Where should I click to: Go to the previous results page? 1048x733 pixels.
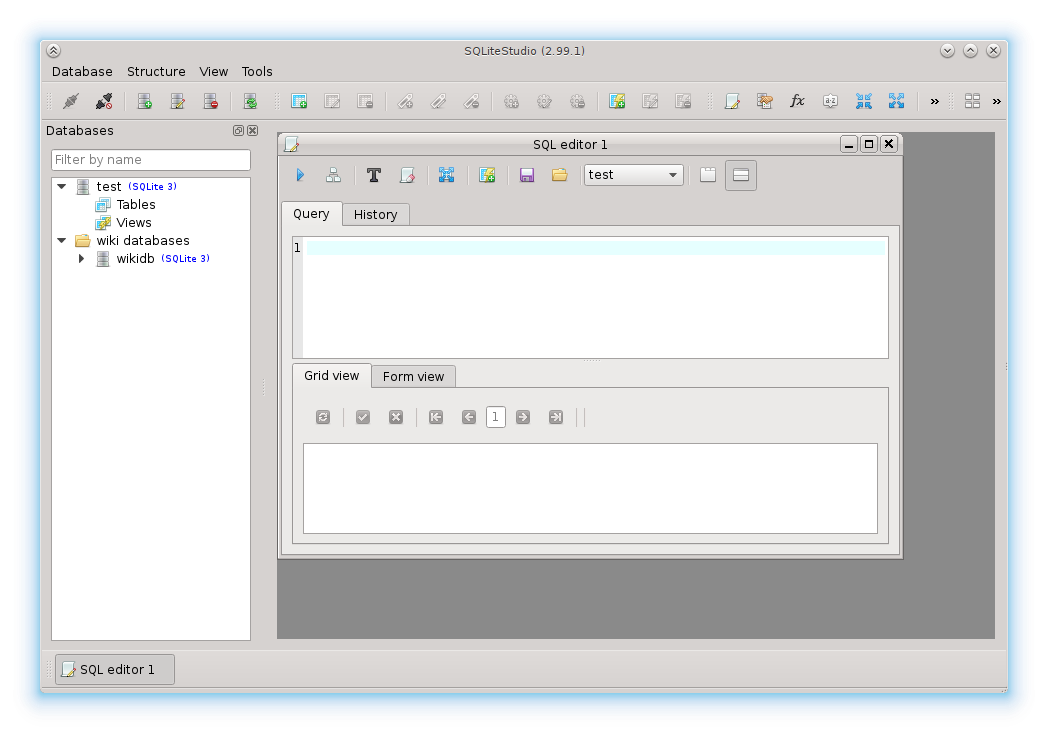[x=469, y=417]
